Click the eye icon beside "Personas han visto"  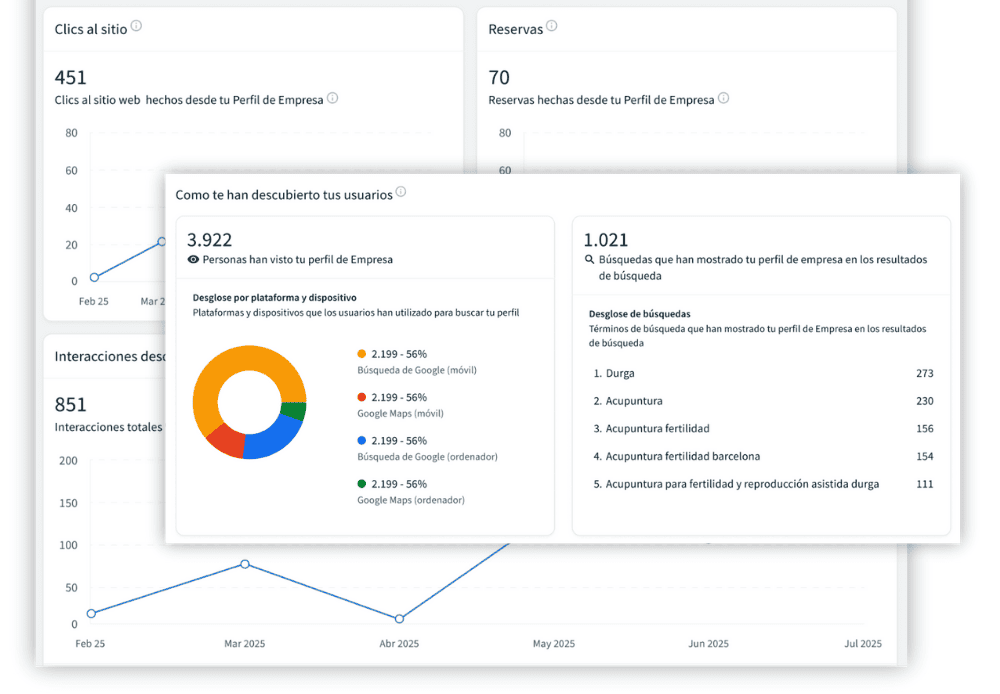click(193, 259)
